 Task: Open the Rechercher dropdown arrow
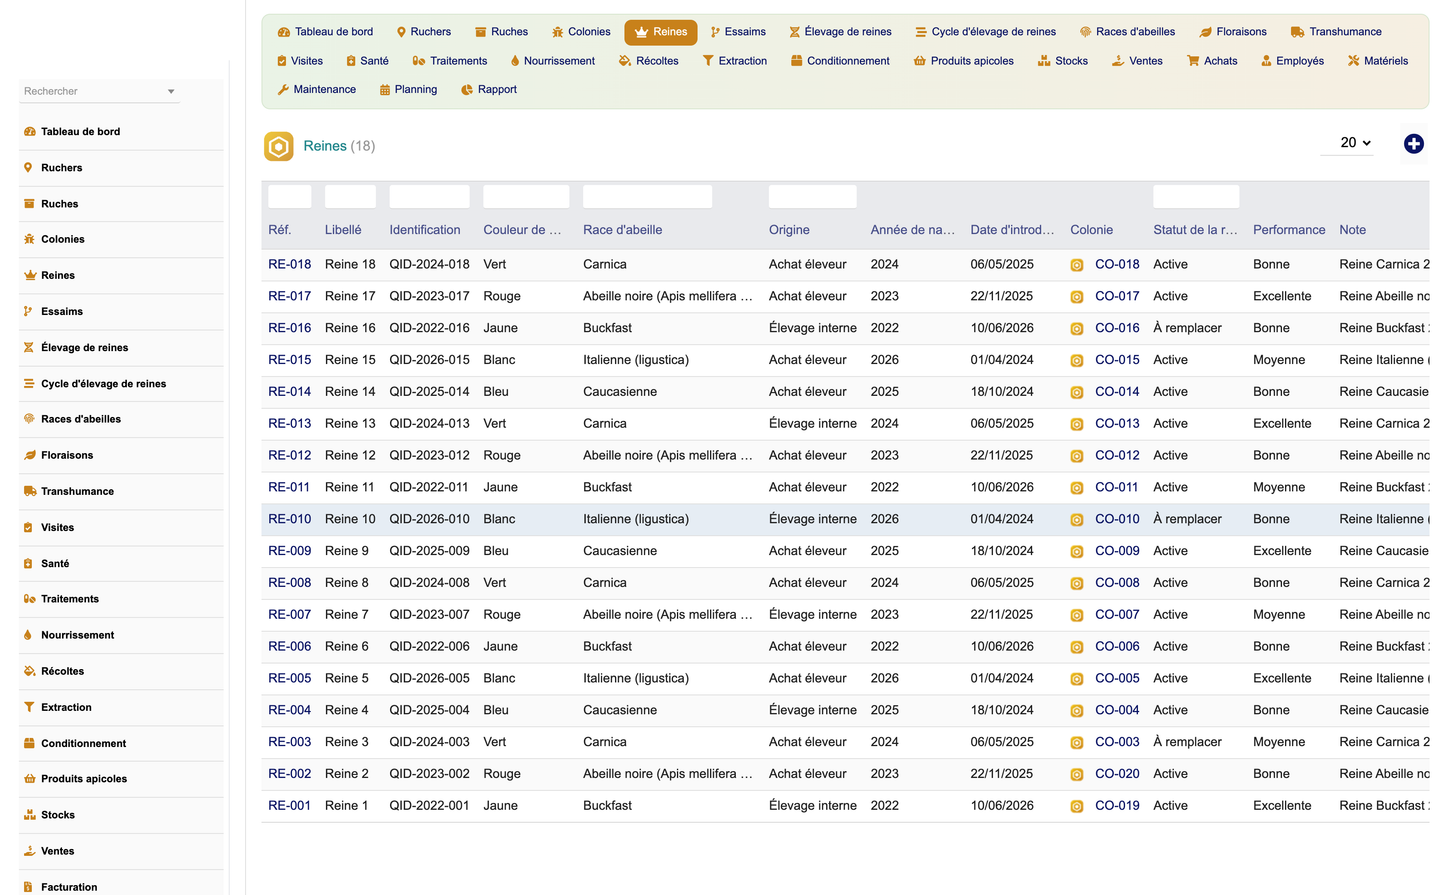[171, 92]
